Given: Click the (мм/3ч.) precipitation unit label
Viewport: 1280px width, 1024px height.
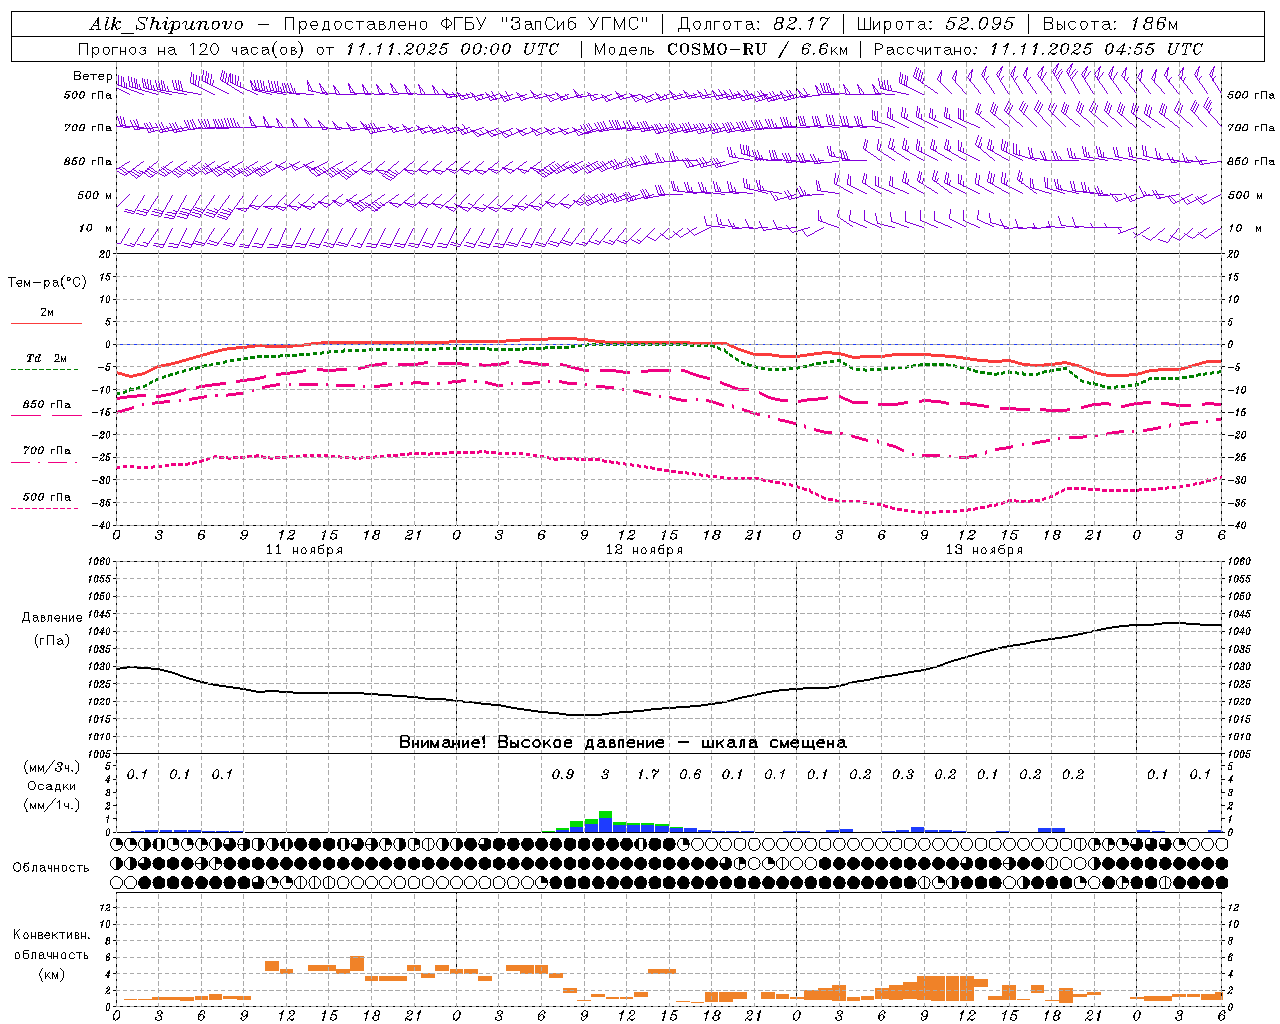Looking at the screenshot, I should coord(52,767).
